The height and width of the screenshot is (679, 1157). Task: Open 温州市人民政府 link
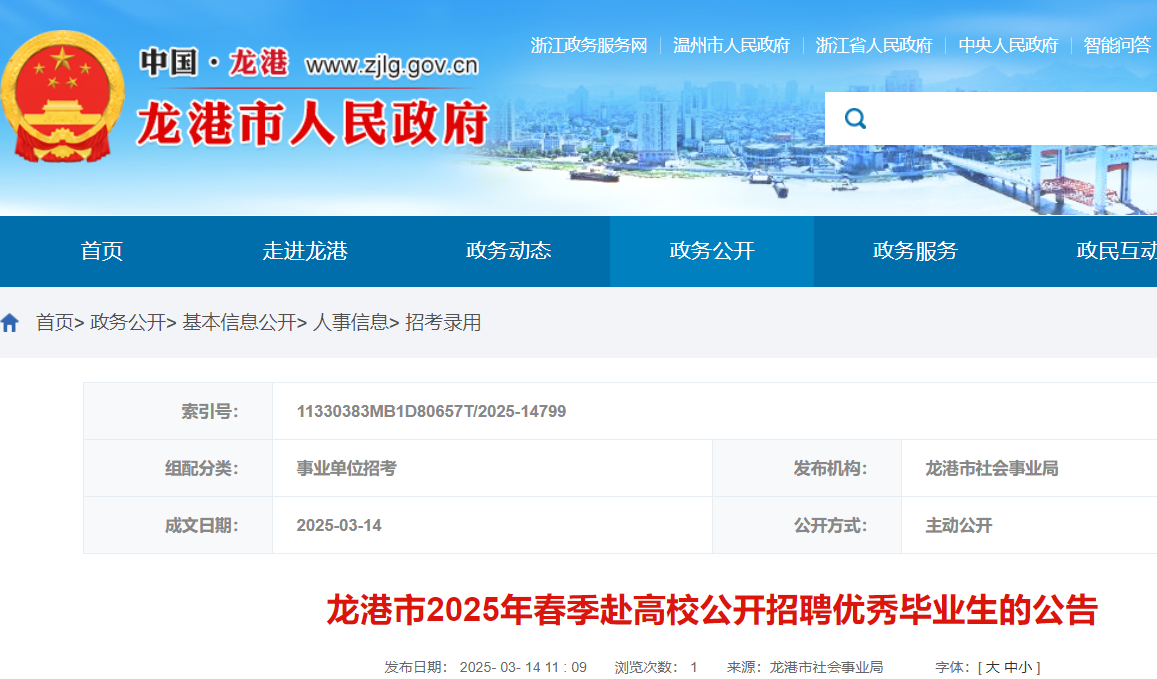(x=731, y=46)
